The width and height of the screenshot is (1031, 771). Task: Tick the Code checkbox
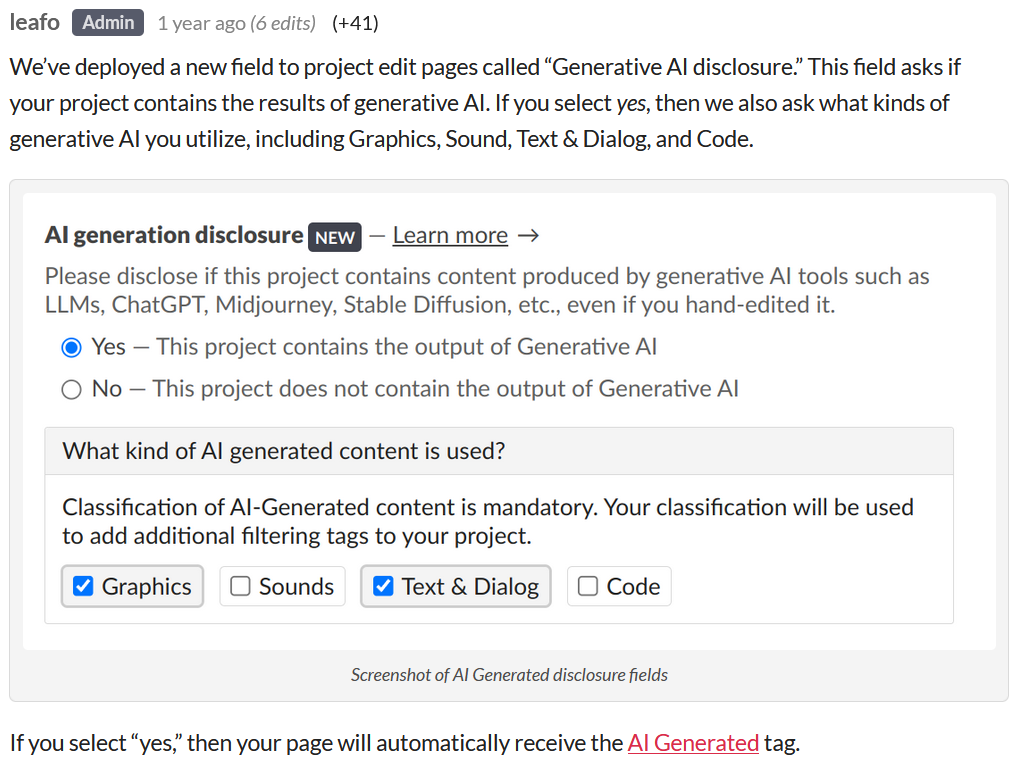click(589, 586)
